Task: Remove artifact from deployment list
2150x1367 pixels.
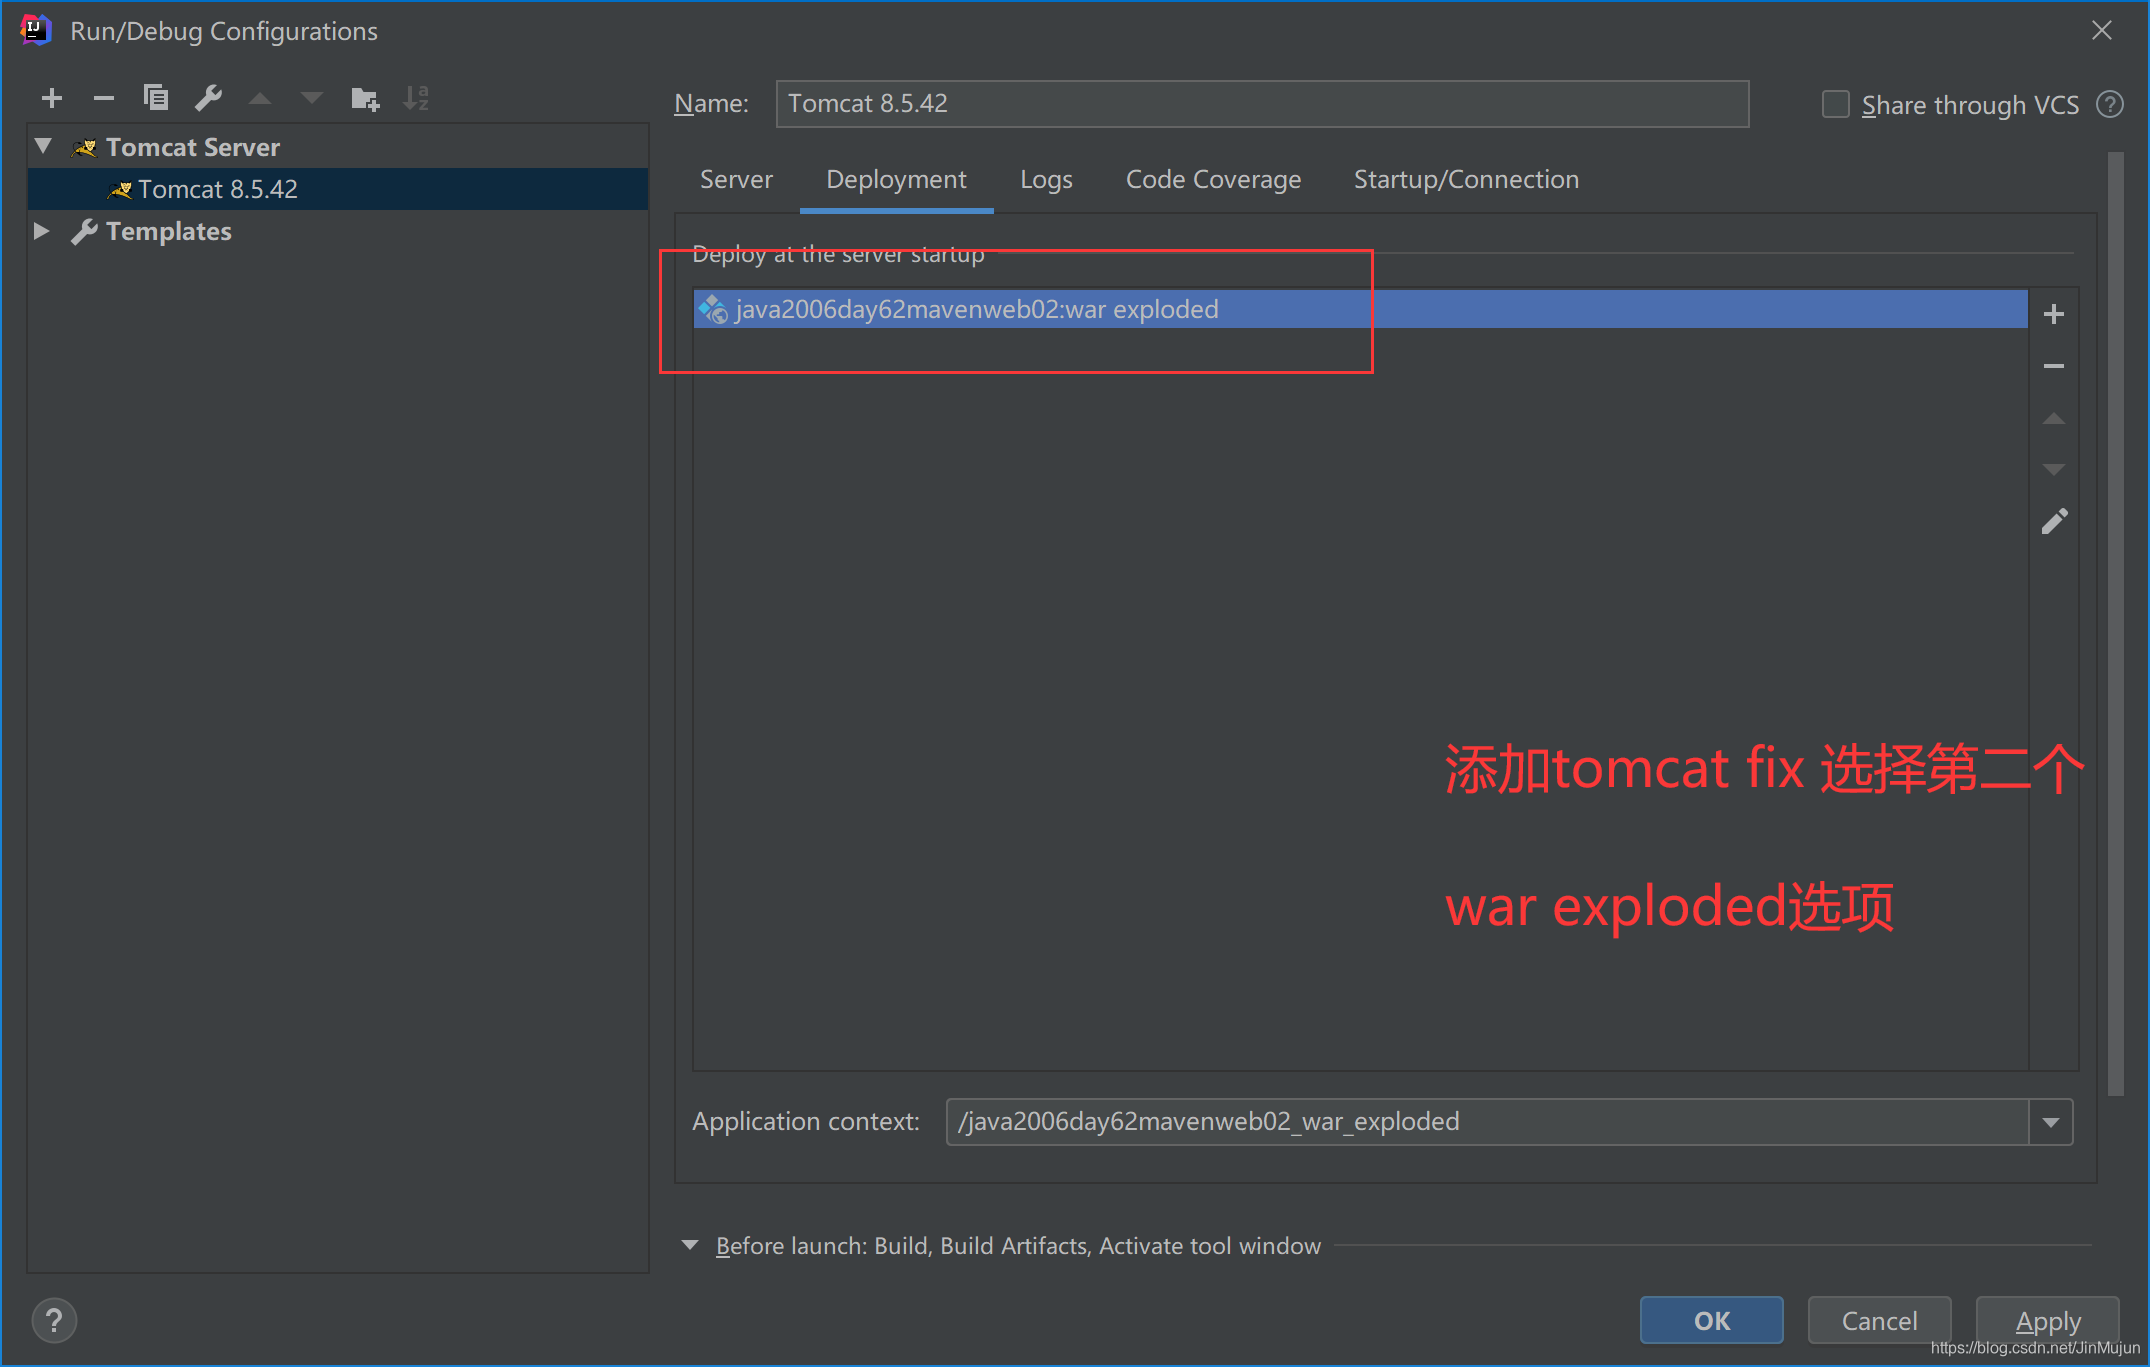Action: tap(2053, 366)
